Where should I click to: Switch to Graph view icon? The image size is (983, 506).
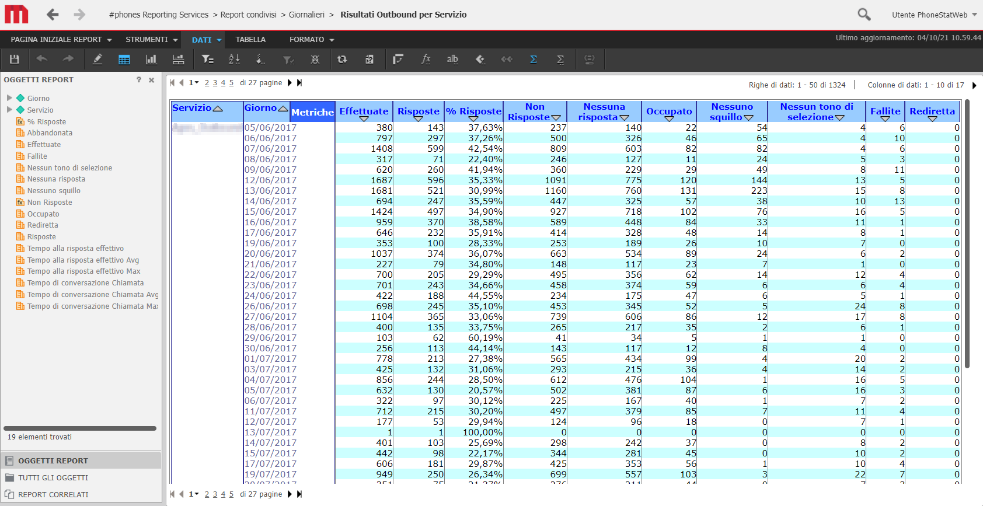point(151,60)
